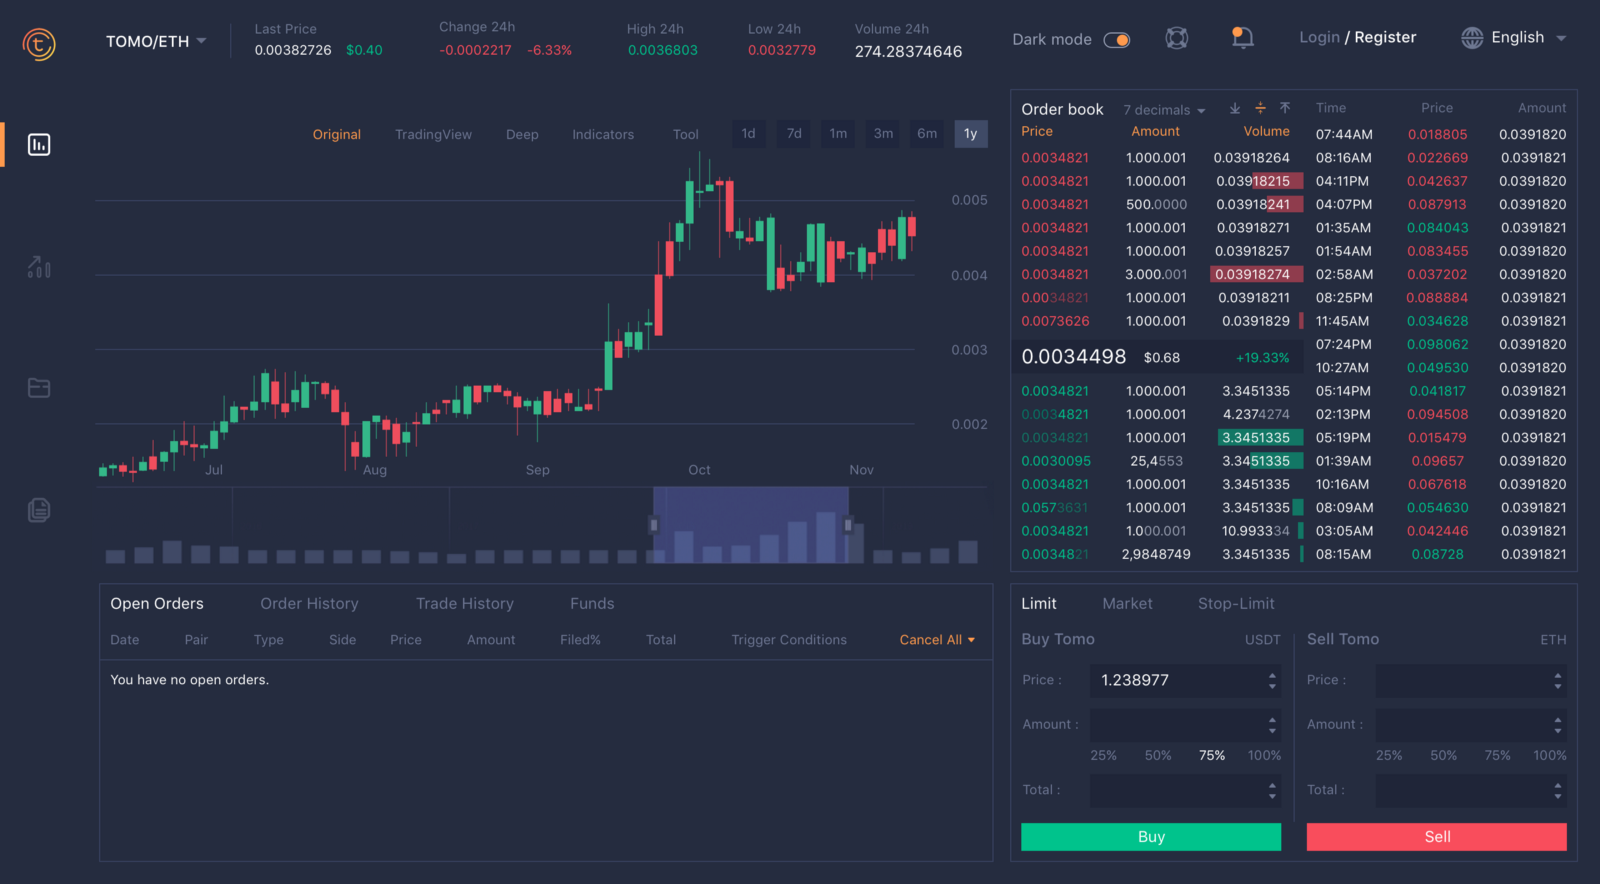This screenshot has height=884, width=1600.
Task: Click the Sell Amount stepper arrows
Action: (x=1558, y=725)
